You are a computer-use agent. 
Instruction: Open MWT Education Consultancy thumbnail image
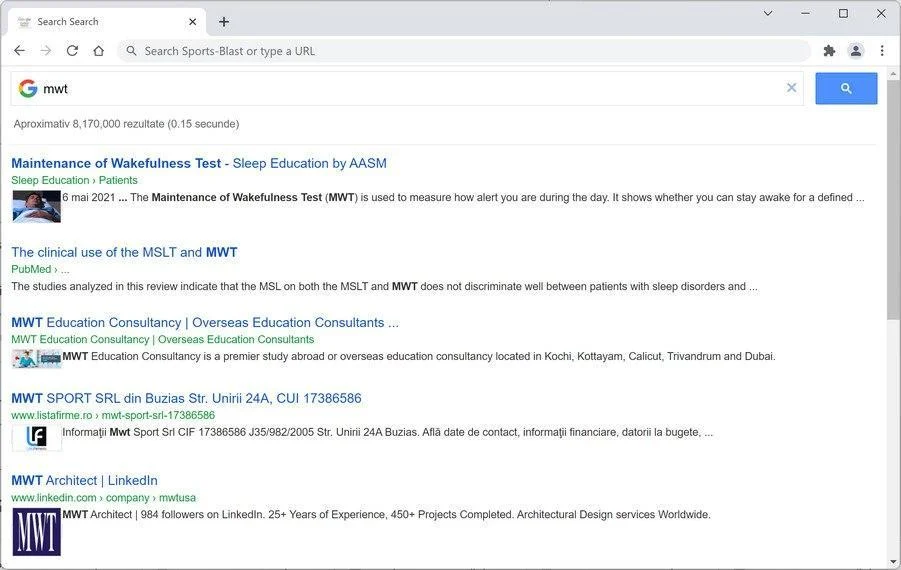(37, 359)
